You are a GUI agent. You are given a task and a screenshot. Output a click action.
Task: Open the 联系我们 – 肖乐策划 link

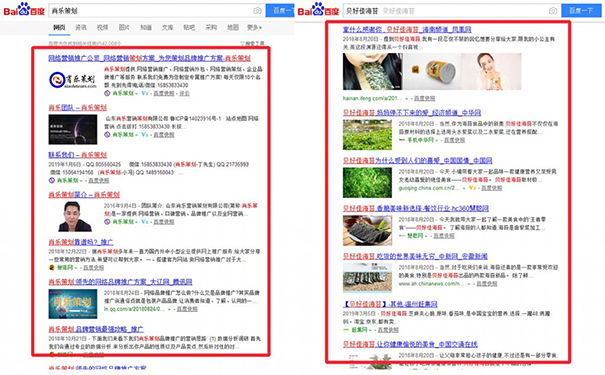coord(78,155)
